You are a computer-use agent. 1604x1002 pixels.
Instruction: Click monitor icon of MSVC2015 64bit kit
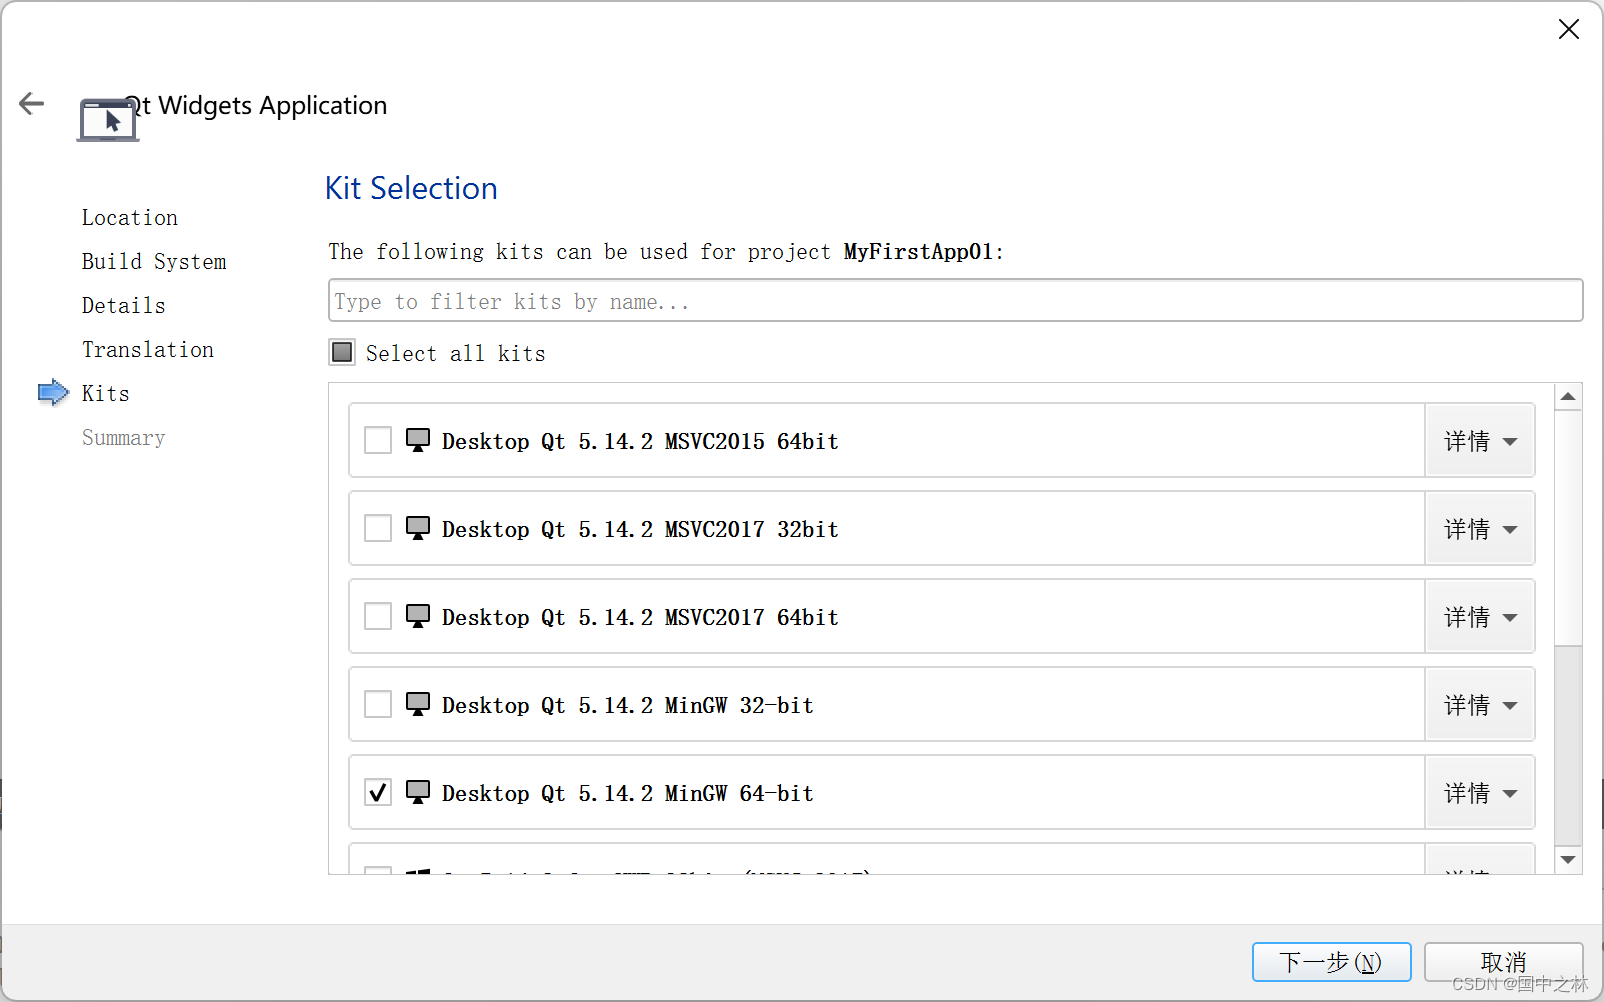tap(418, 440)
